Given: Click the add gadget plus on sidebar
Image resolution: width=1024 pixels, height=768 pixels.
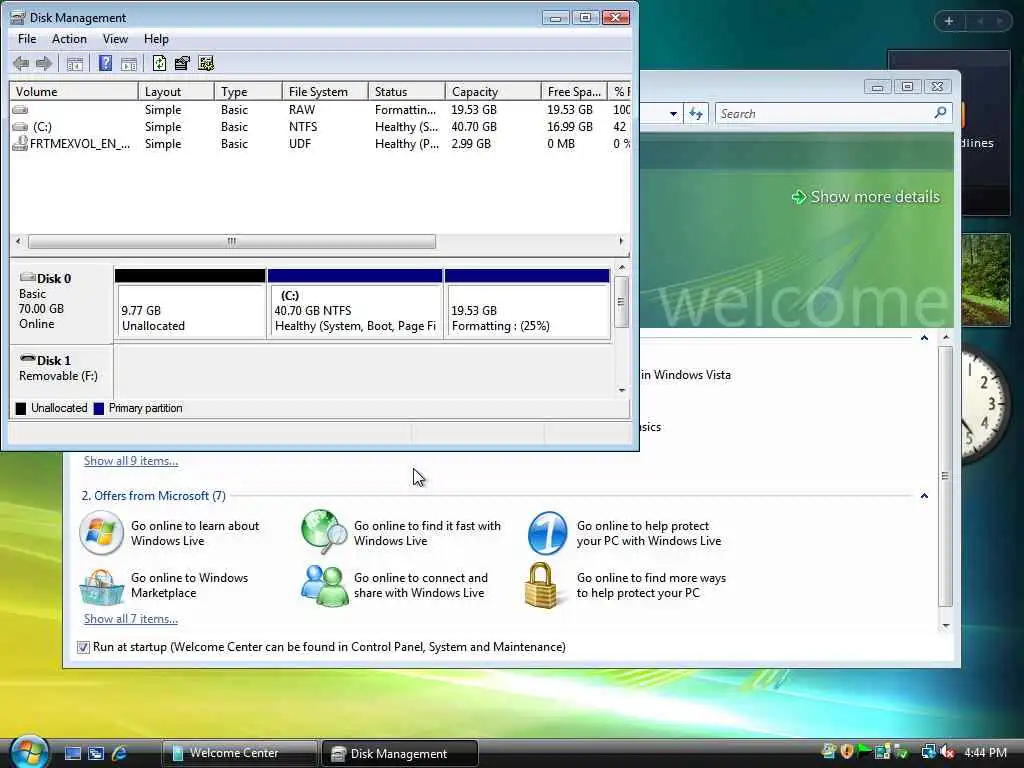Looking at the screenshot, I should (x=949, y=21).
